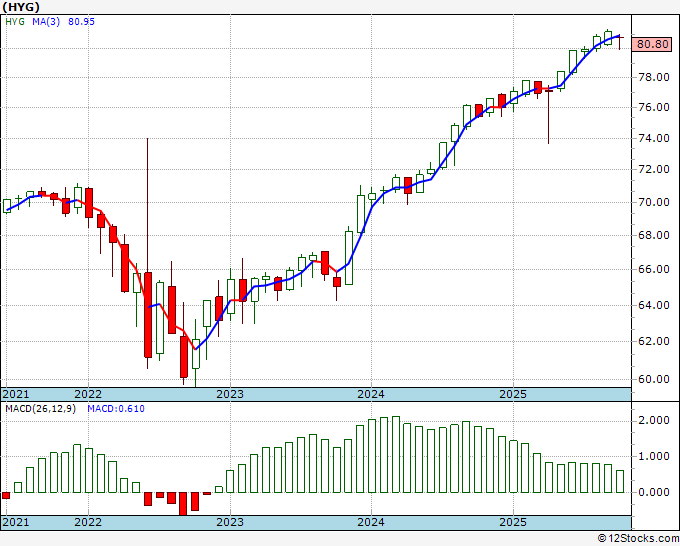Click the 78.00 price axis label
The height and width of the screenshot is (546, 680).
point(654,78)
